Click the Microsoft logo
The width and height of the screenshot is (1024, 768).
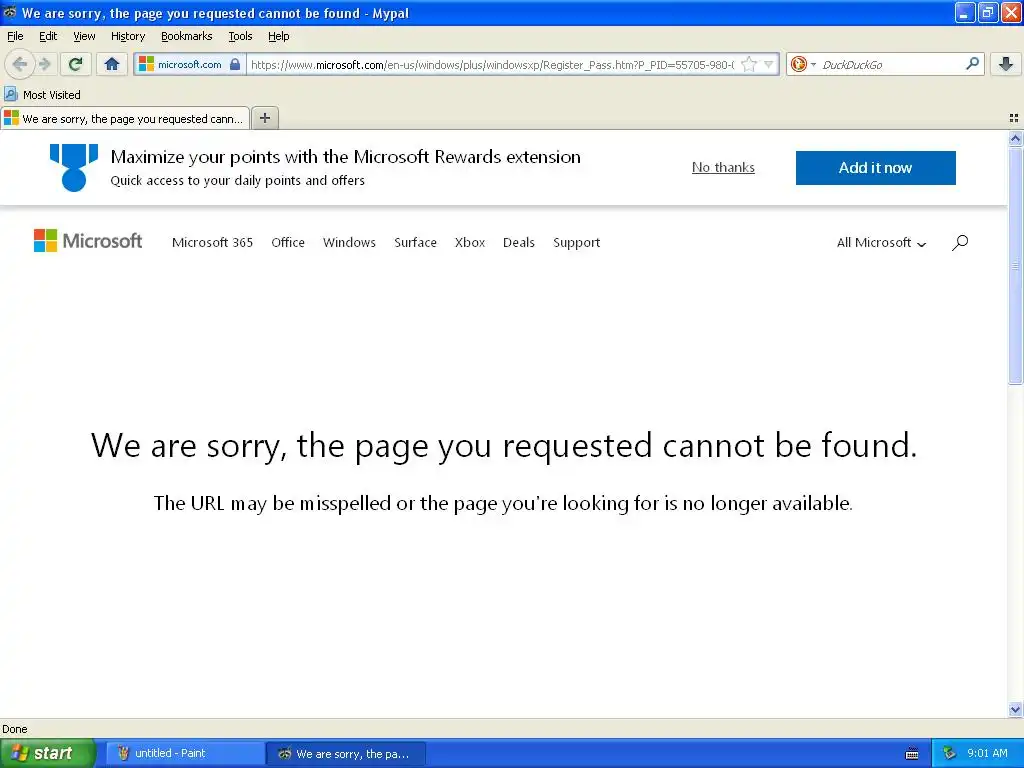tap(88, 241)
